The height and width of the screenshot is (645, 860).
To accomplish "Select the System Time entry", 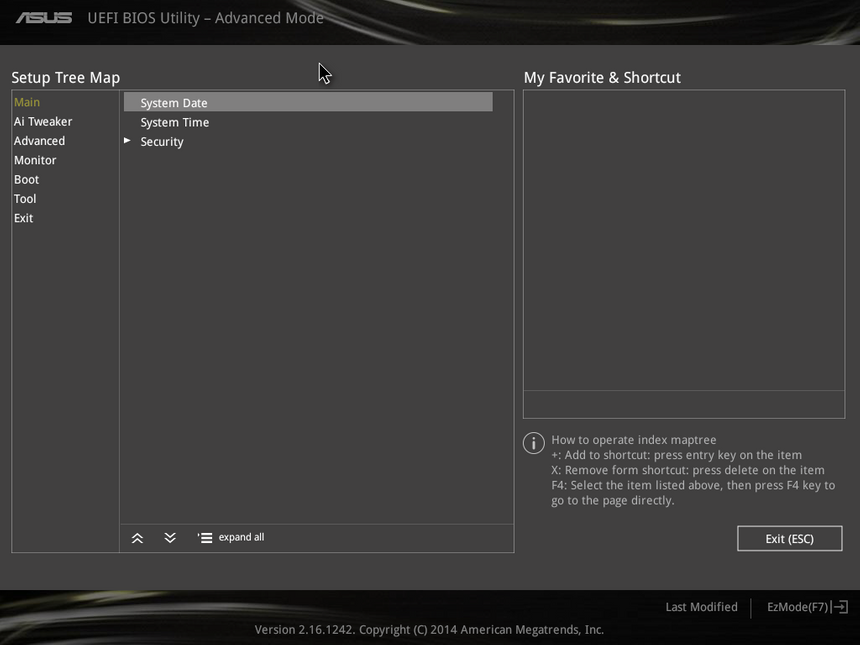I will (175, 122).
